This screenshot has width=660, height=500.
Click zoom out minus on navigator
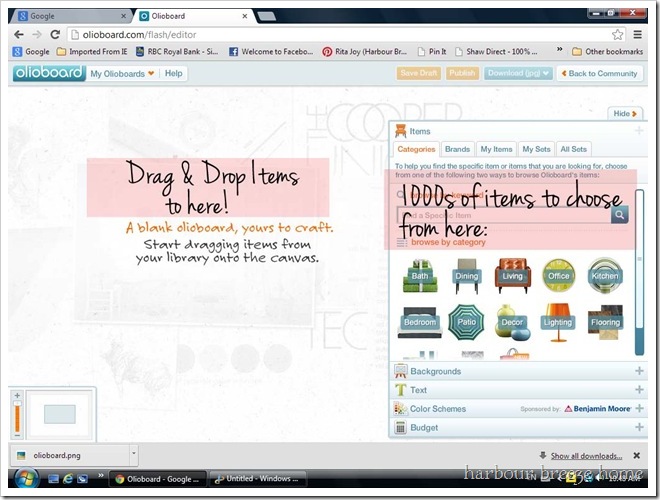[17, 435]
